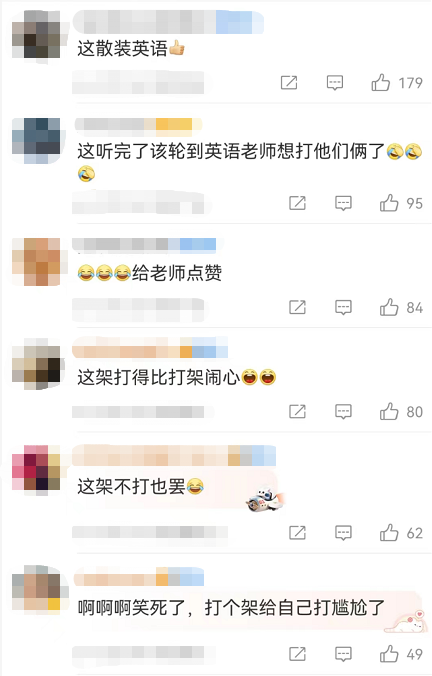
Task: Like the comment with 49 likes
Action: (x=389, y=654)
